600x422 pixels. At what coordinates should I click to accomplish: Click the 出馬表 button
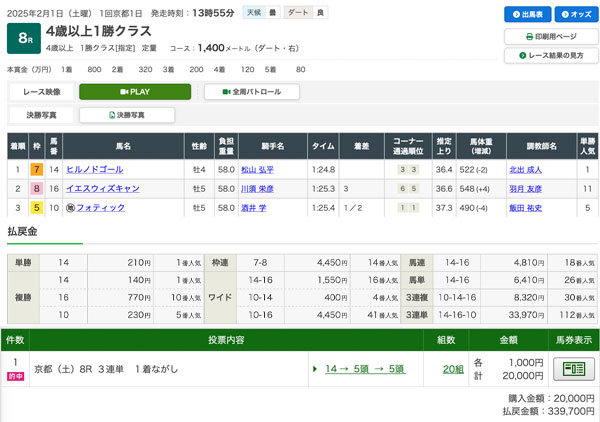528,15
